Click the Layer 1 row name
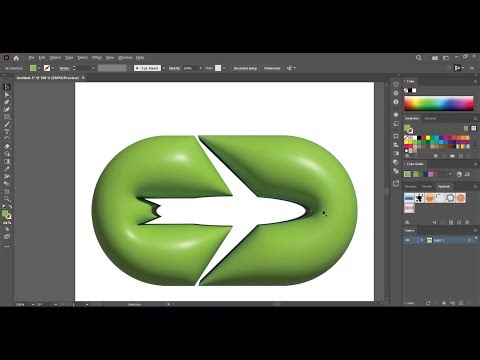Viewport: 480px width, 360px height. (x=439, y=240)
